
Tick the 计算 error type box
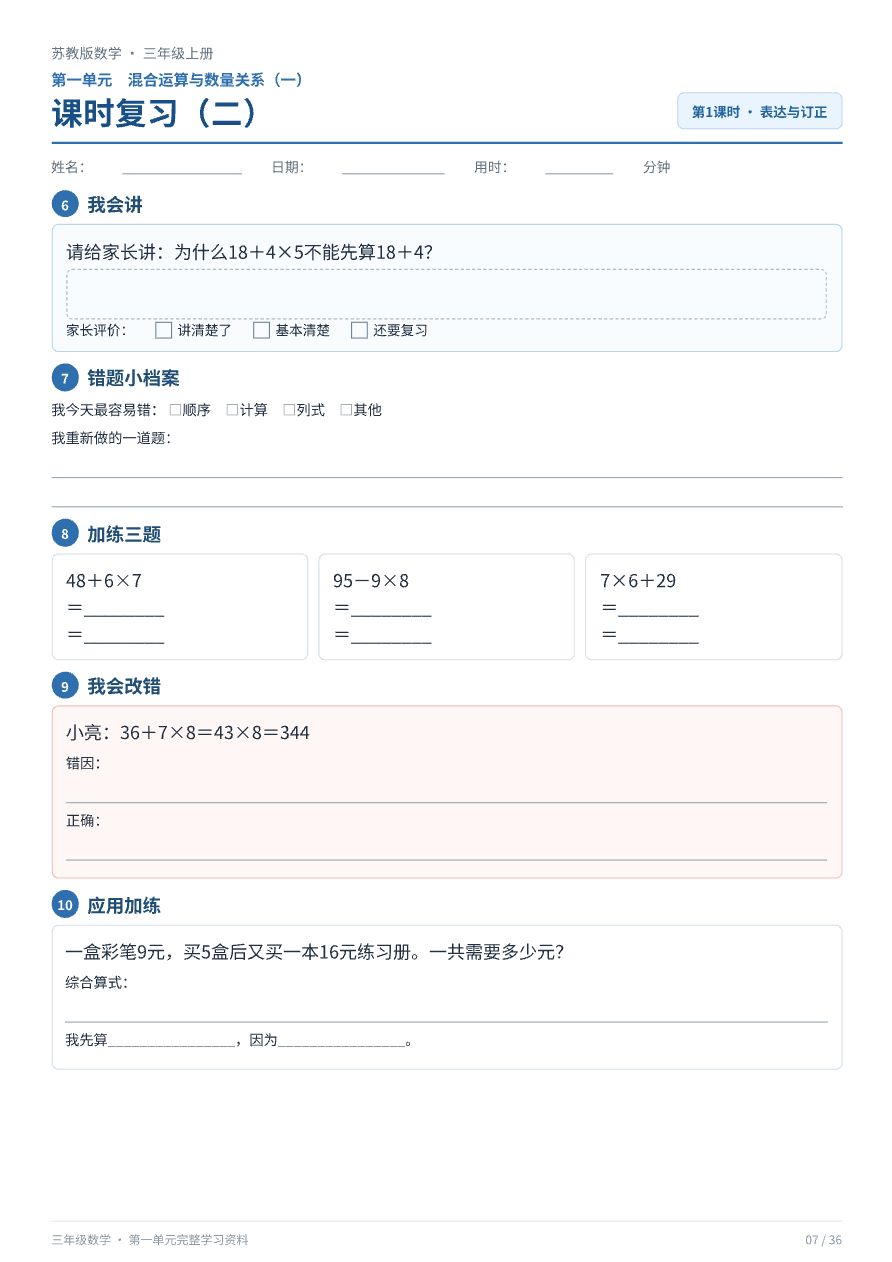pyautogui.click(x=232, y=410)
